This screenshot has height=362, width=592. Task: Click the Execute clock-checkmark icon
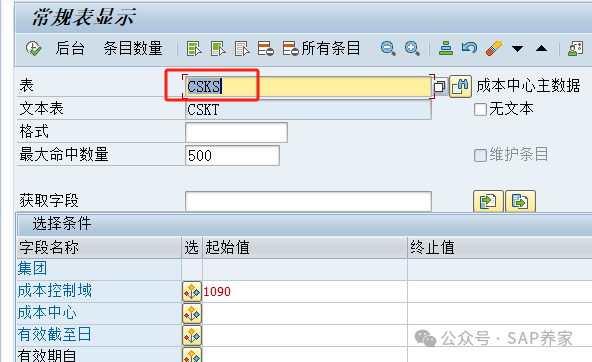33,49
